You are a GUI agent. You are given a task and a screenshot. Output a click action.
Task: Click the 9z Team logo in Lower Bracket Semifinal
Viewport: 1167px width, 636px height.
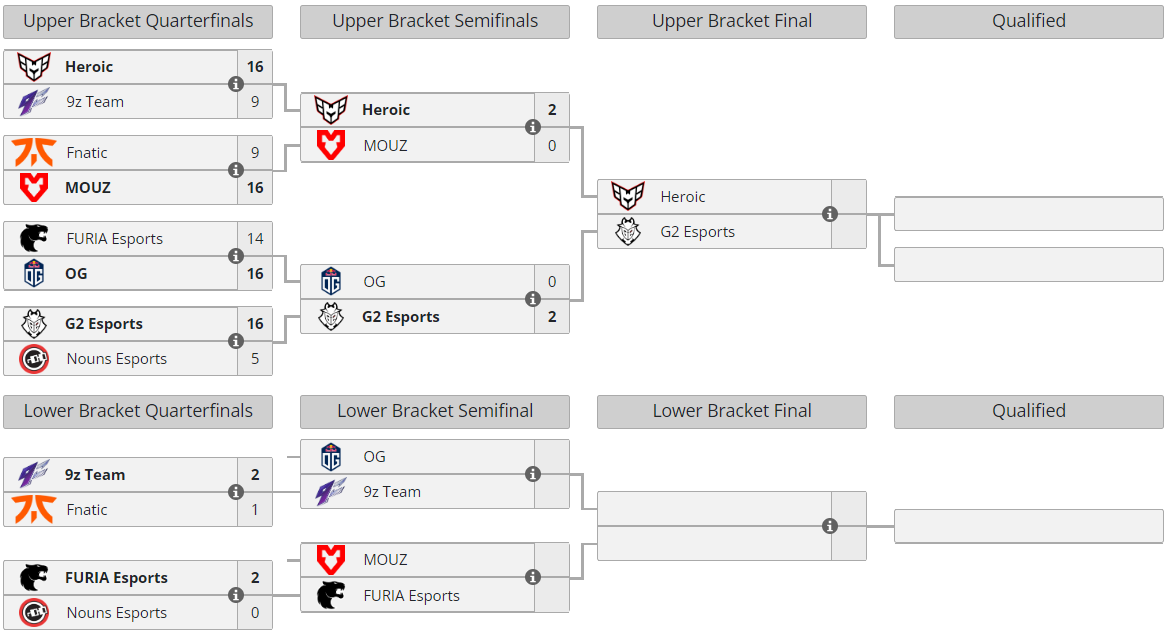pyautogui.click(x=331, y=492)
